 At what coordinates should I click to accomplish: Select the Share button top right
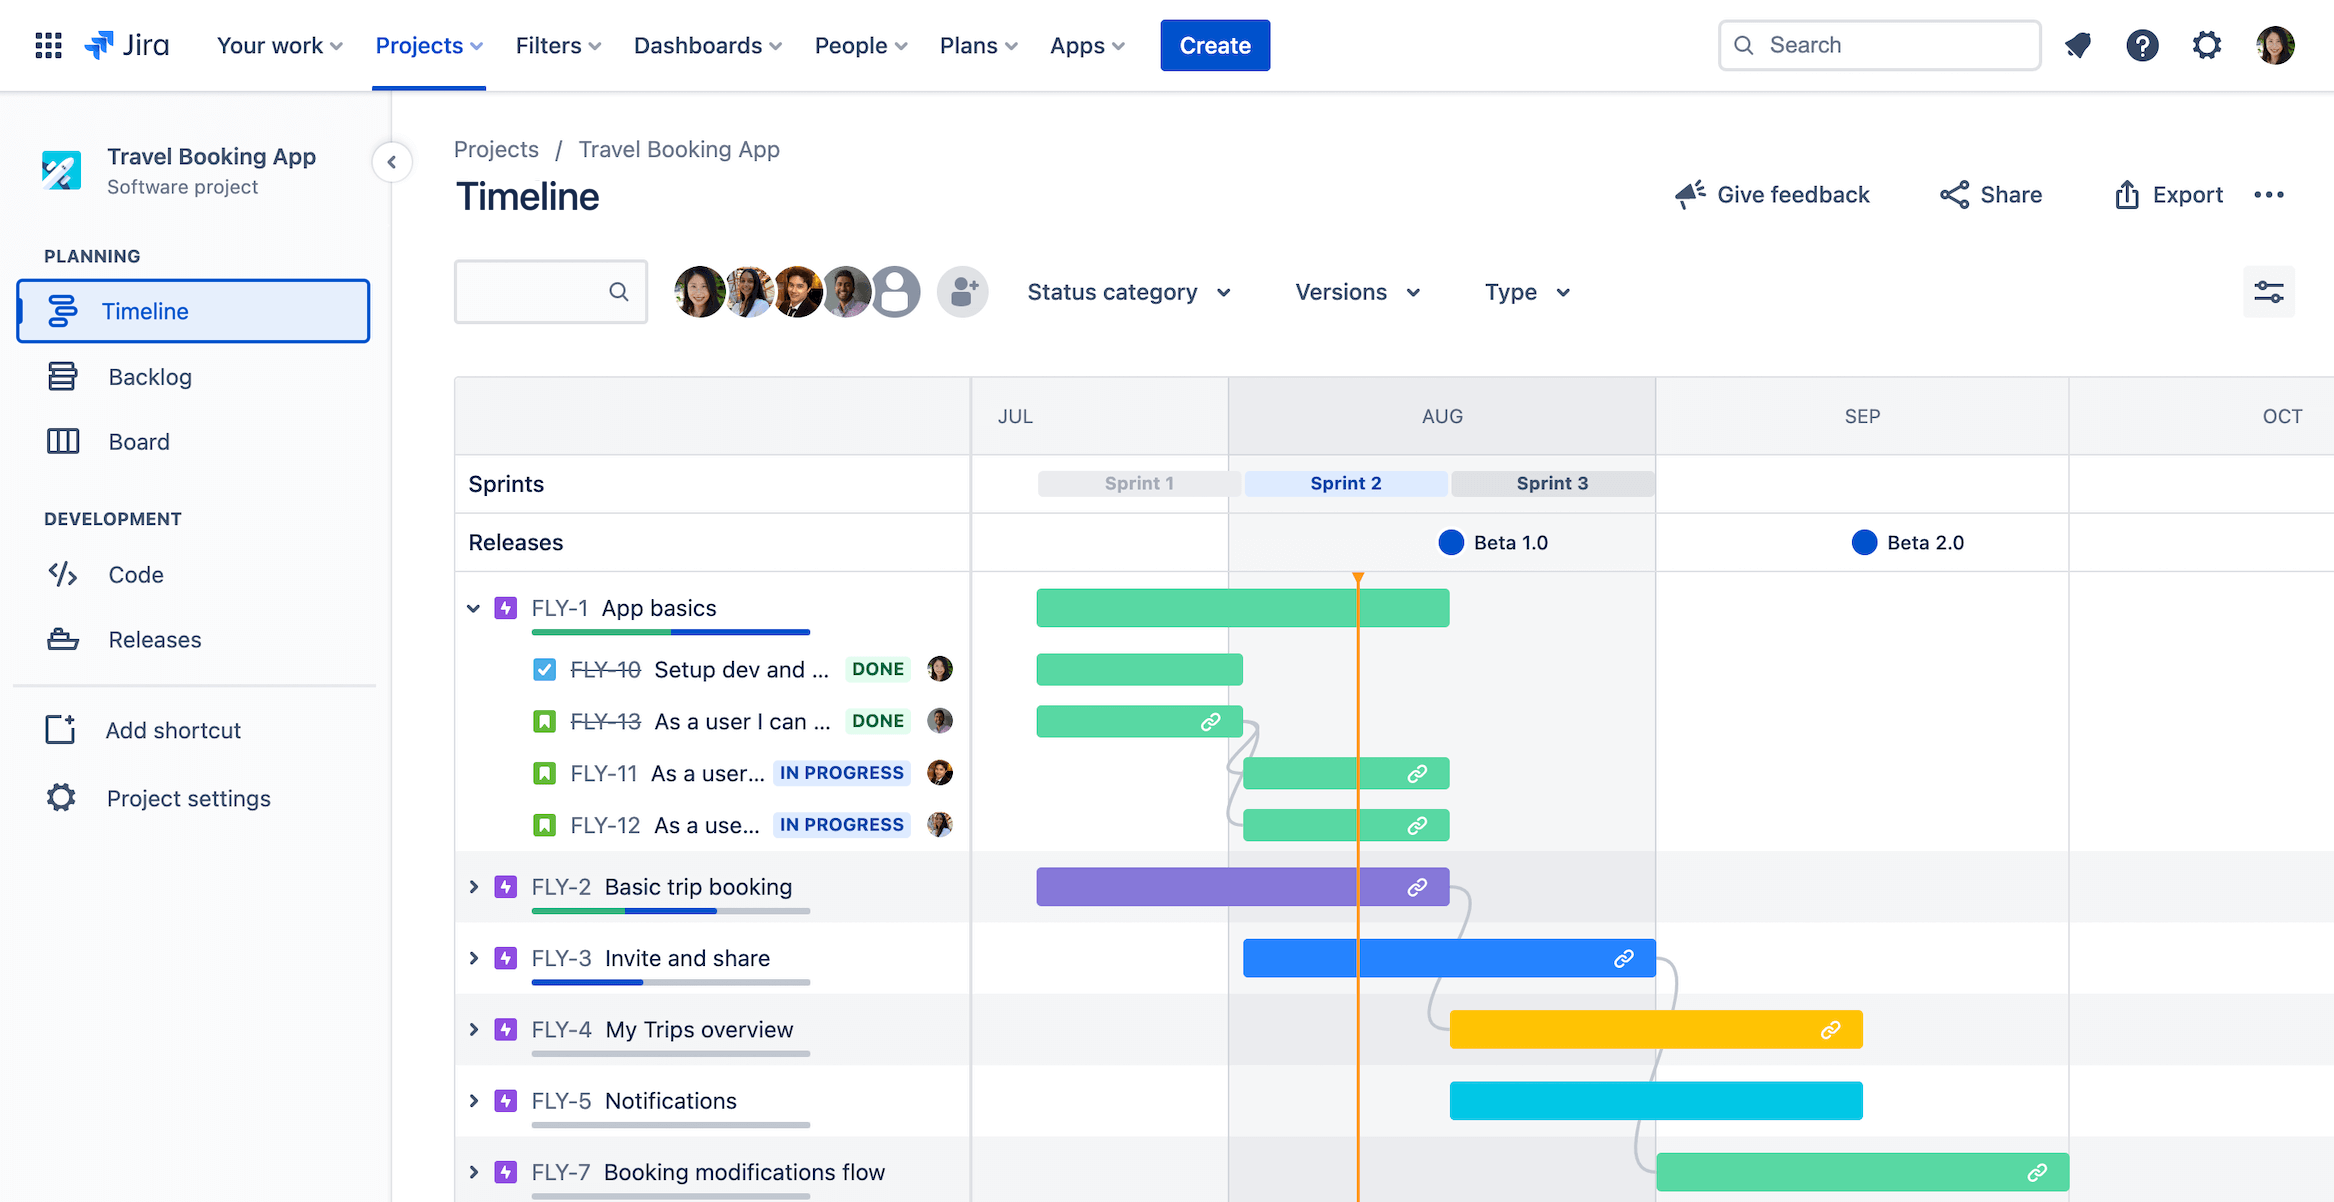(x=1989, y=193)
